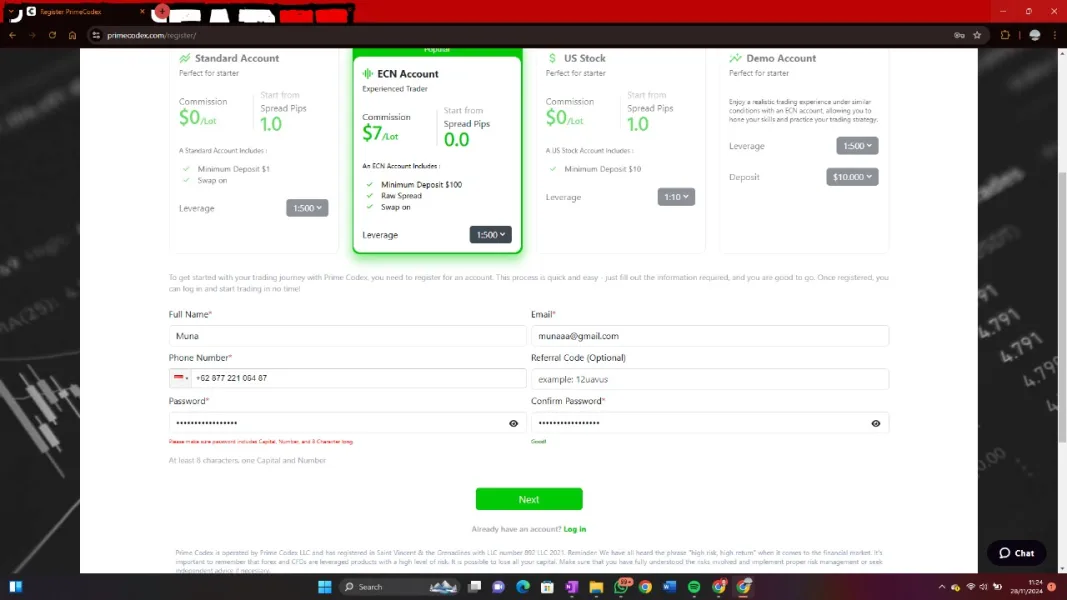The width and height of the screenshot is (1067, 600).
Task: Open Microsoft Word from the taskbar
Action: coord(670,586)
